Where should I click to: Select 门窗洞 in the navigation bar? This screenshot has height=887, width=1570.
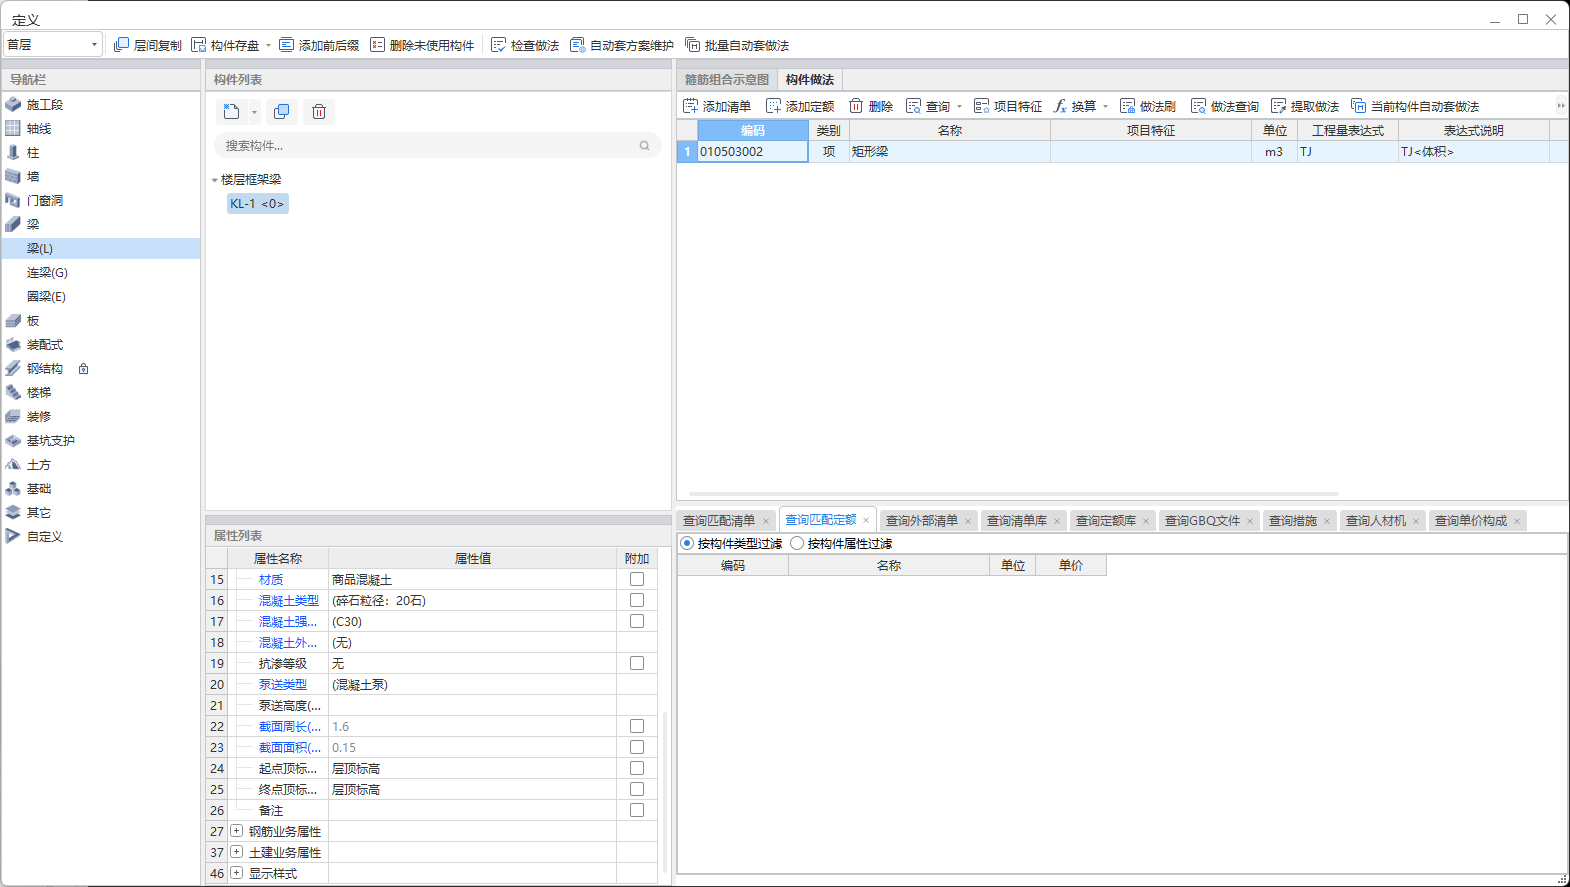point(45,201)
